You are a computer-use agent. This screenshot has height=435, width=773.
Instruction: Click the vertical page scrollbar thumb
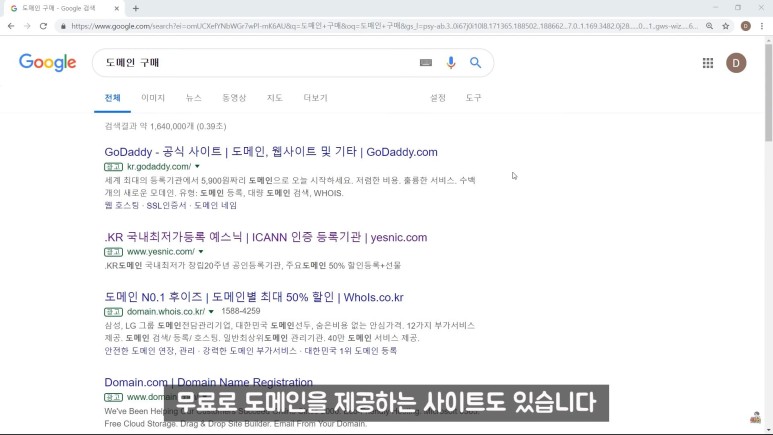click(x=768, y=93)
